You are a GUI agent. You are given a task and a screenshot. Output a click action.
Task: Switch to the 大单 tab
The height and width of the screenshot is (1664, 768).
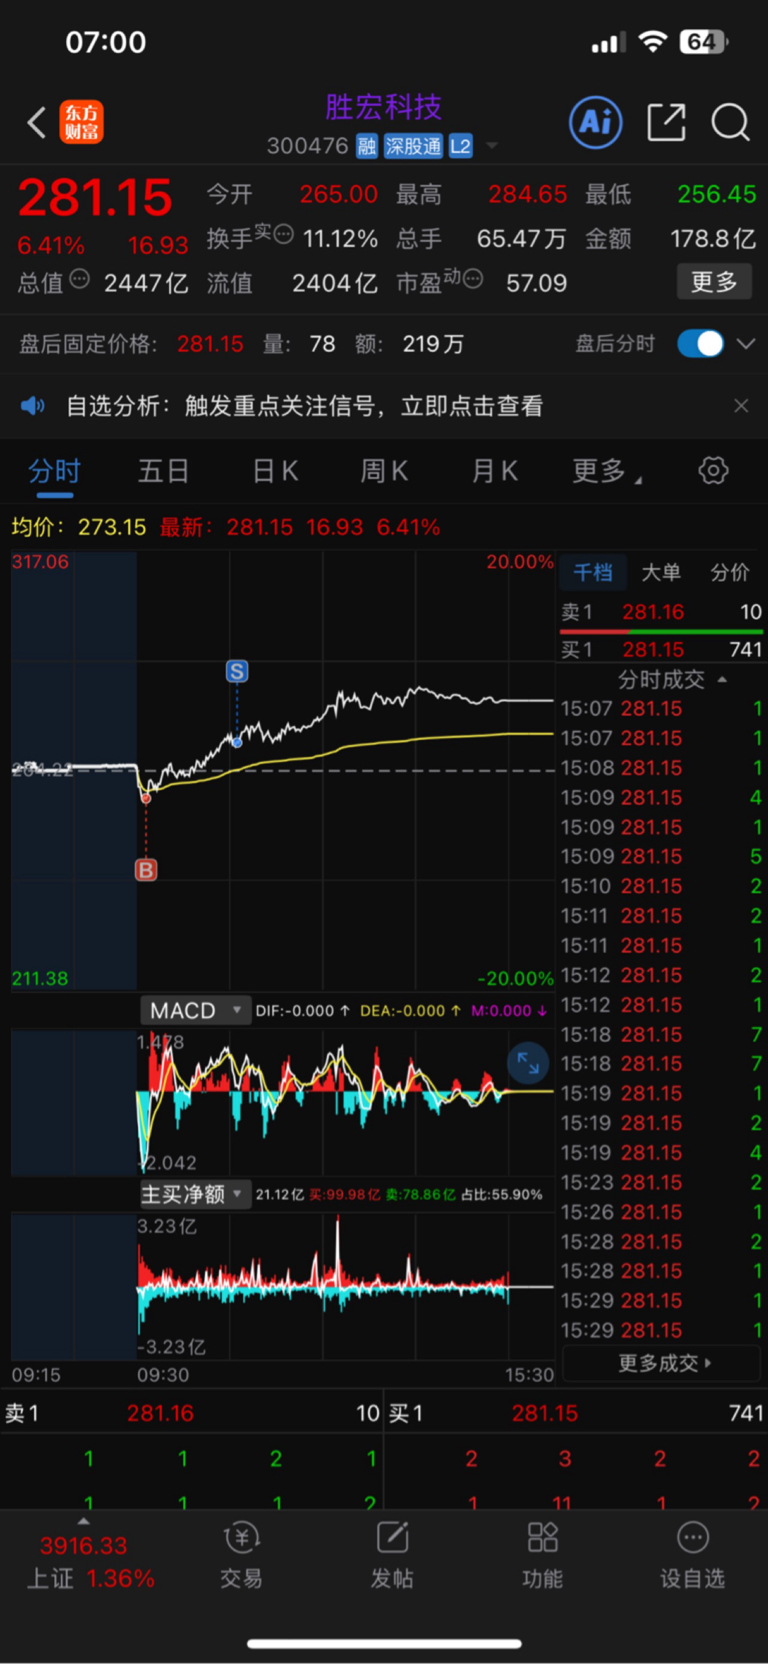[660, 572]
